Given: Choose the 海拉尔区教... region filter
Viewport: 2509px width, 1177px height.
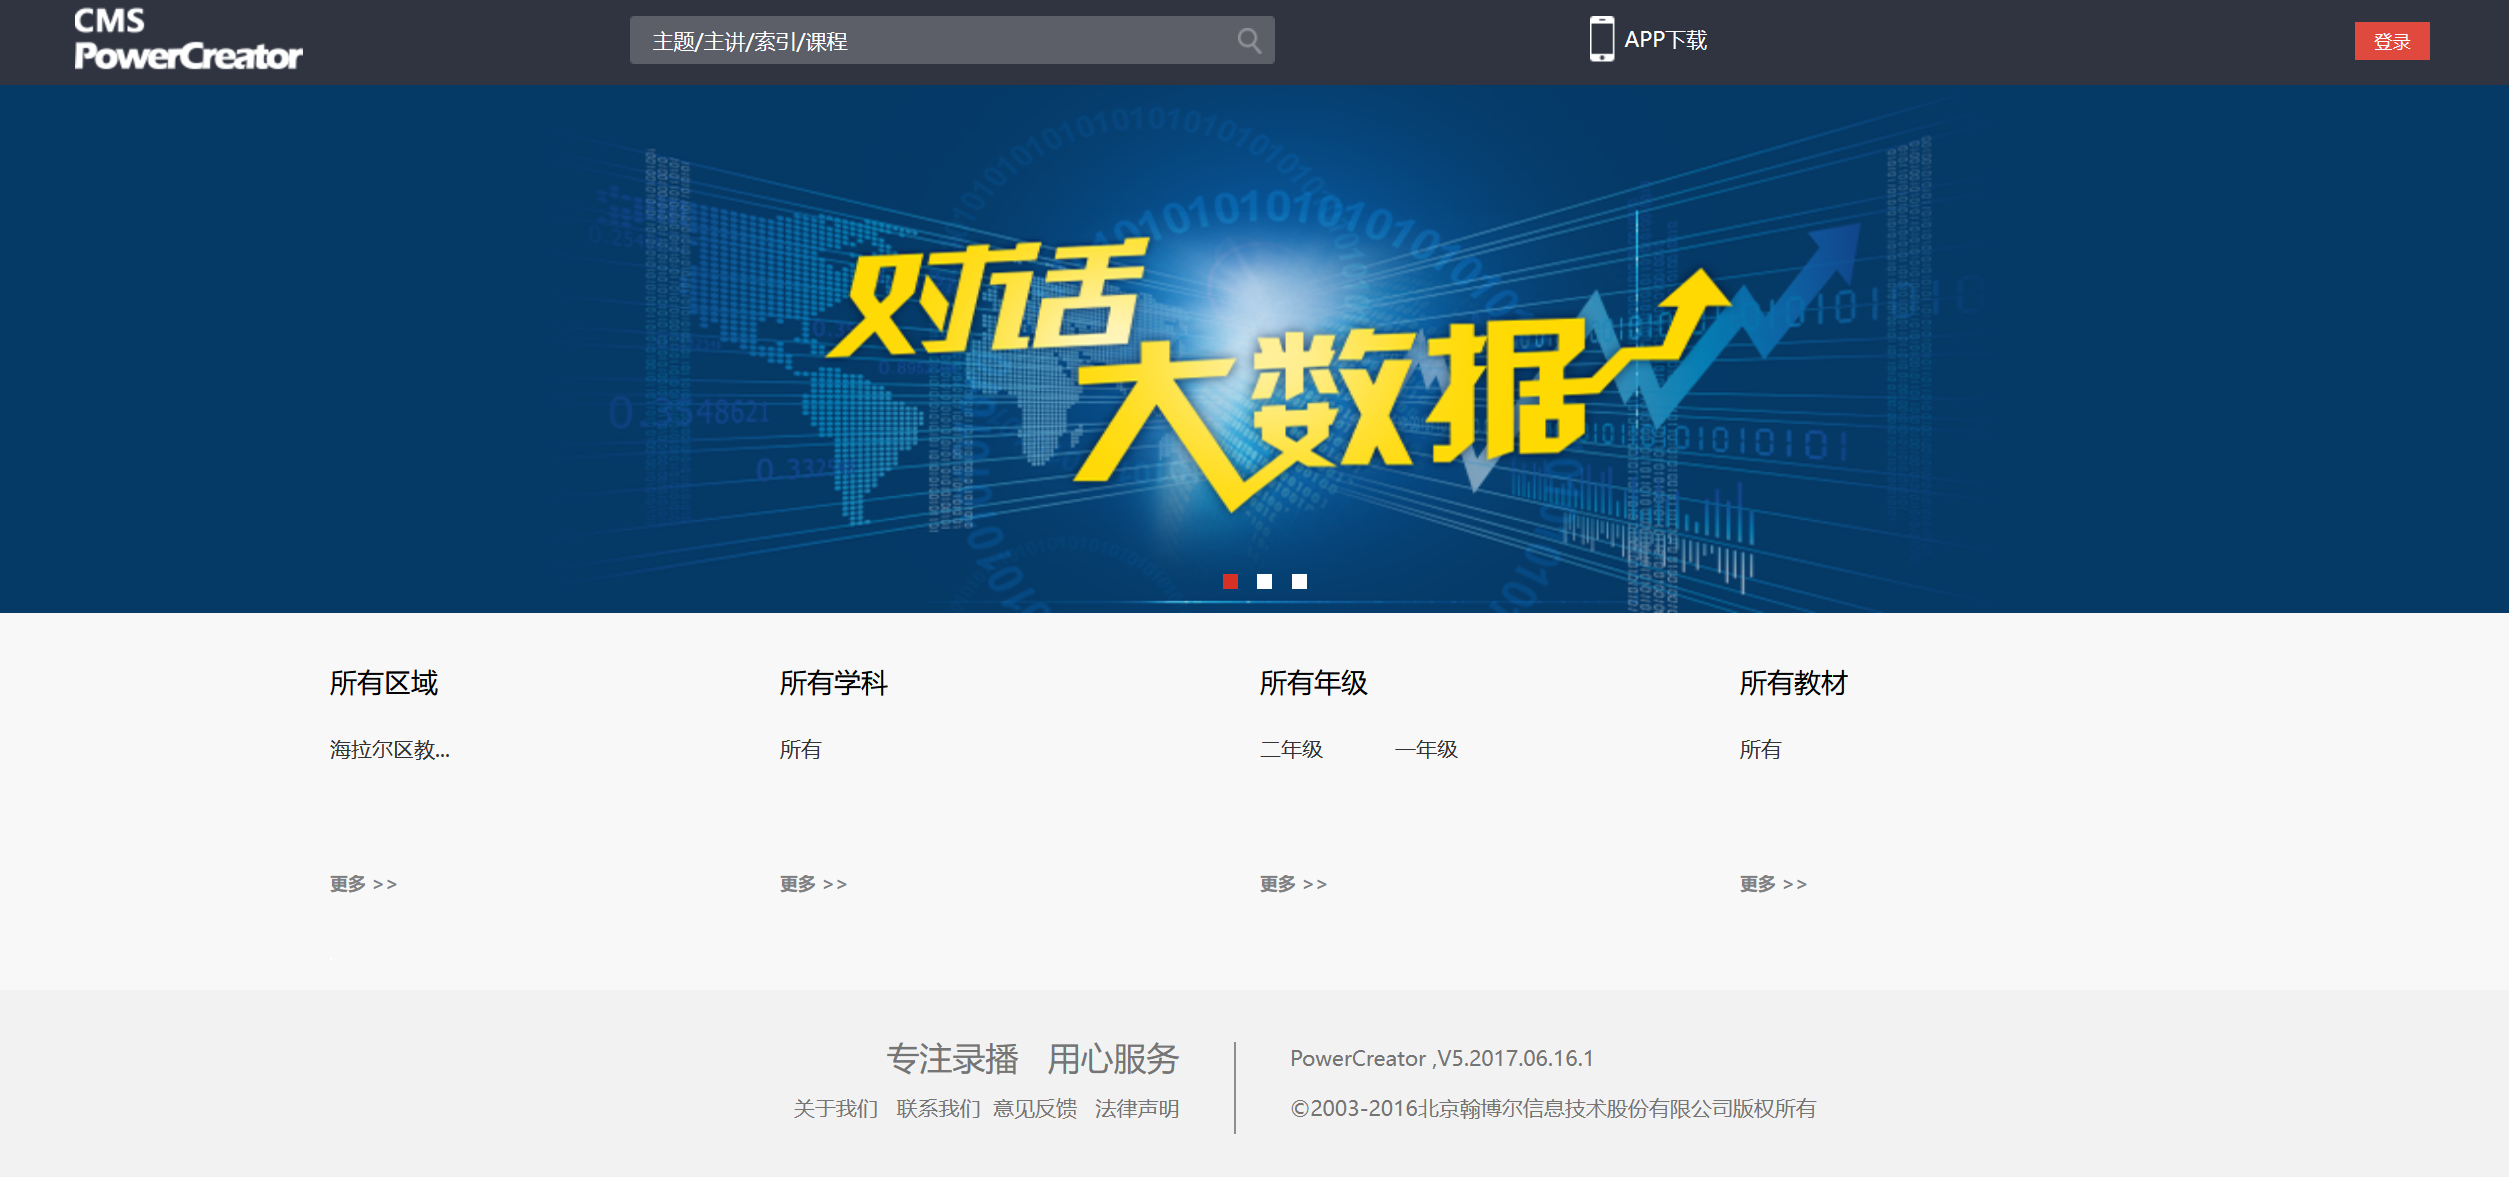Looking at the screenshot, I should pyautogui.click(x=389, y=749).
